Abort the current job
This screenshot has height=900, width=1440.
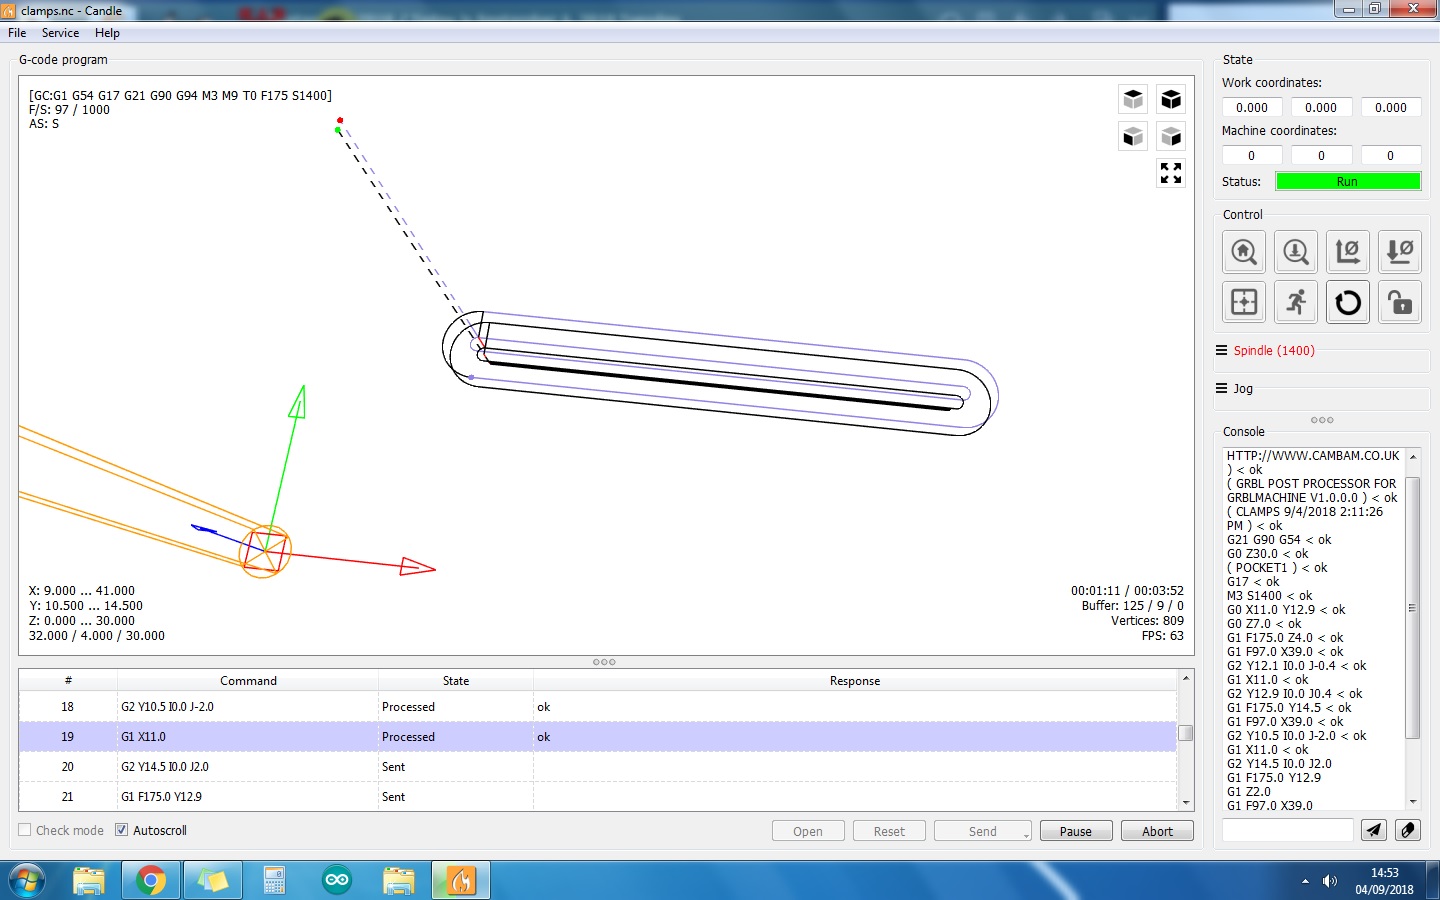pos(1157,831)
